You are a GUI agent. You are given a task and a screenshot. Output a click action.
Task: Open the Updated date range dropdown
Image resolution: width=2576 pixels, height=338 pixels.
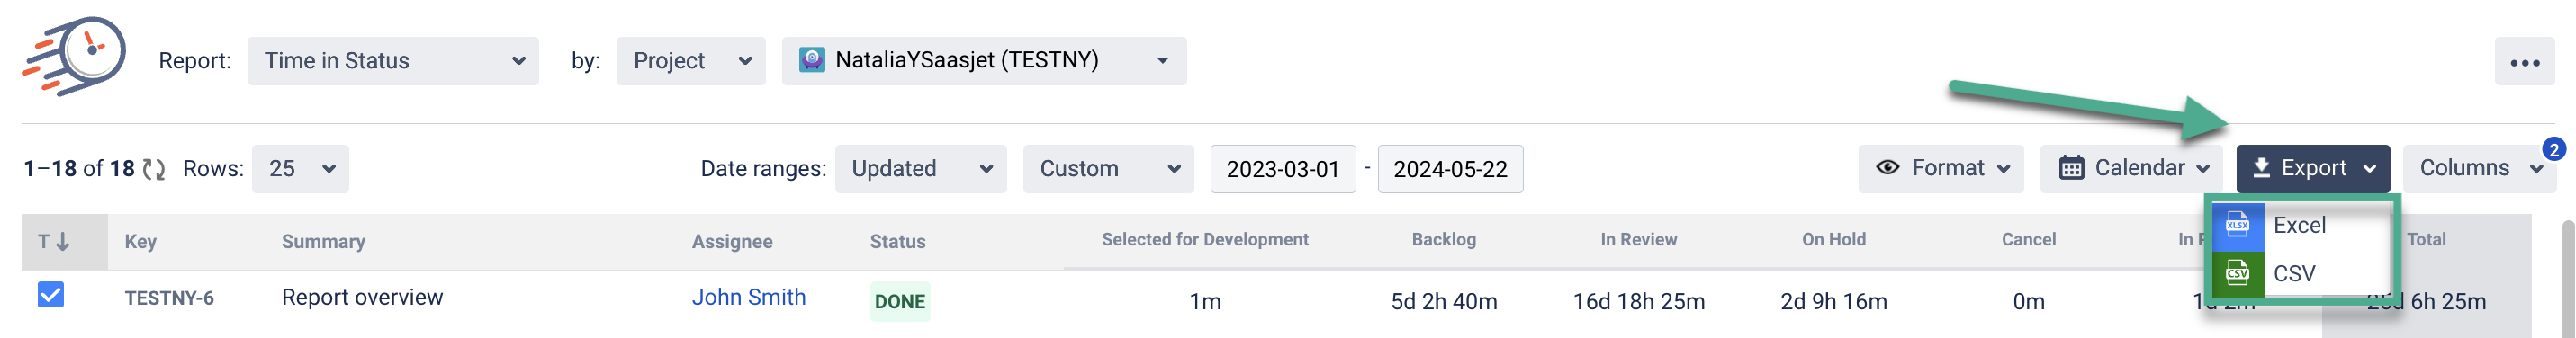pyautogui.click(x=920, y=169)
